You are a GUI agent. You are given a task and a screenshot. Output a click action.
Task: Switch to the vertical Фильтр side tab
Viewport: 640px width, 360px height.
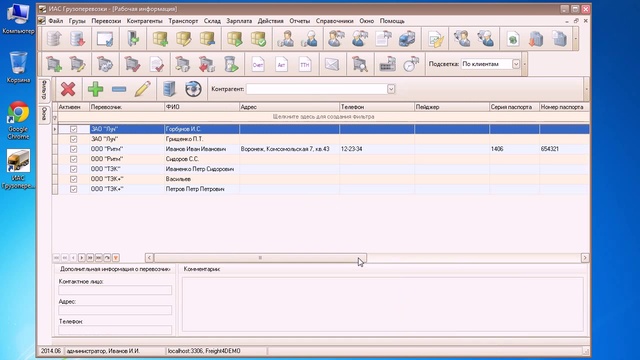click(x=44, y=90)
